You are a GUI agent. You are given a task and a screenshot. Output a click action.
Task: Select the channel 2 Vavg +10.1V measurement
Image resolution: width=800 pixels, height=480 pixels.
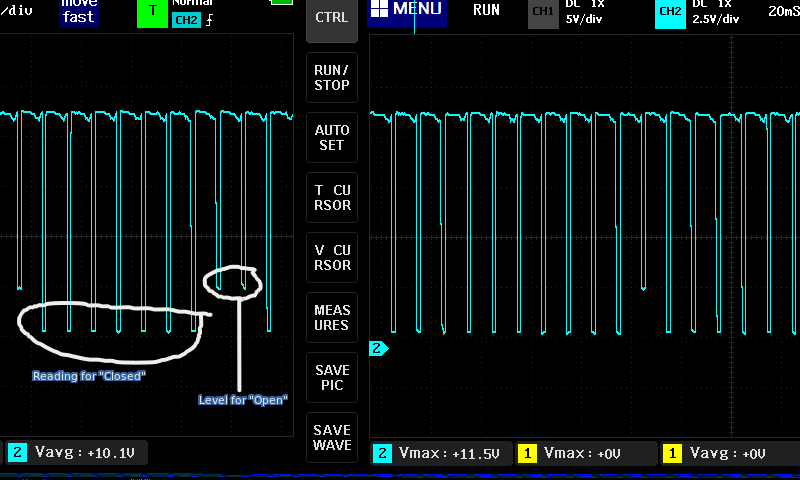pyautogui.click(x=79, y=454)
